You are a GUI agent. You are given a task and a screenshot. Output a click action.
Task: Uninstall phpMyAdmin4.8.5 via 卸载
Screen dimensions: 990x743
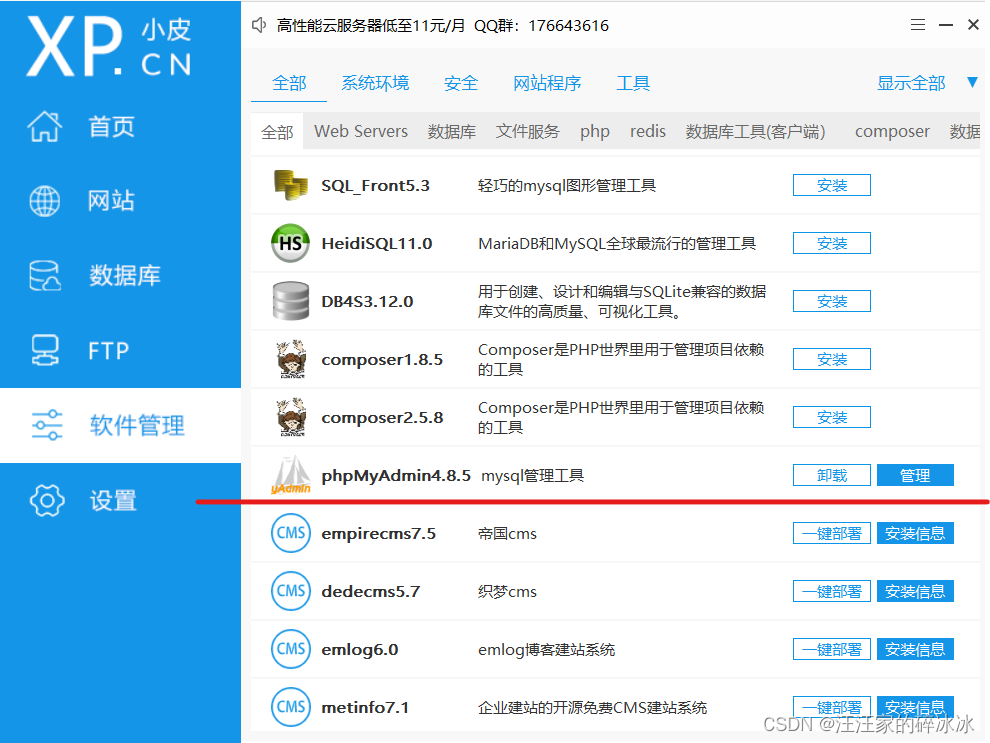tap(832, 475)
